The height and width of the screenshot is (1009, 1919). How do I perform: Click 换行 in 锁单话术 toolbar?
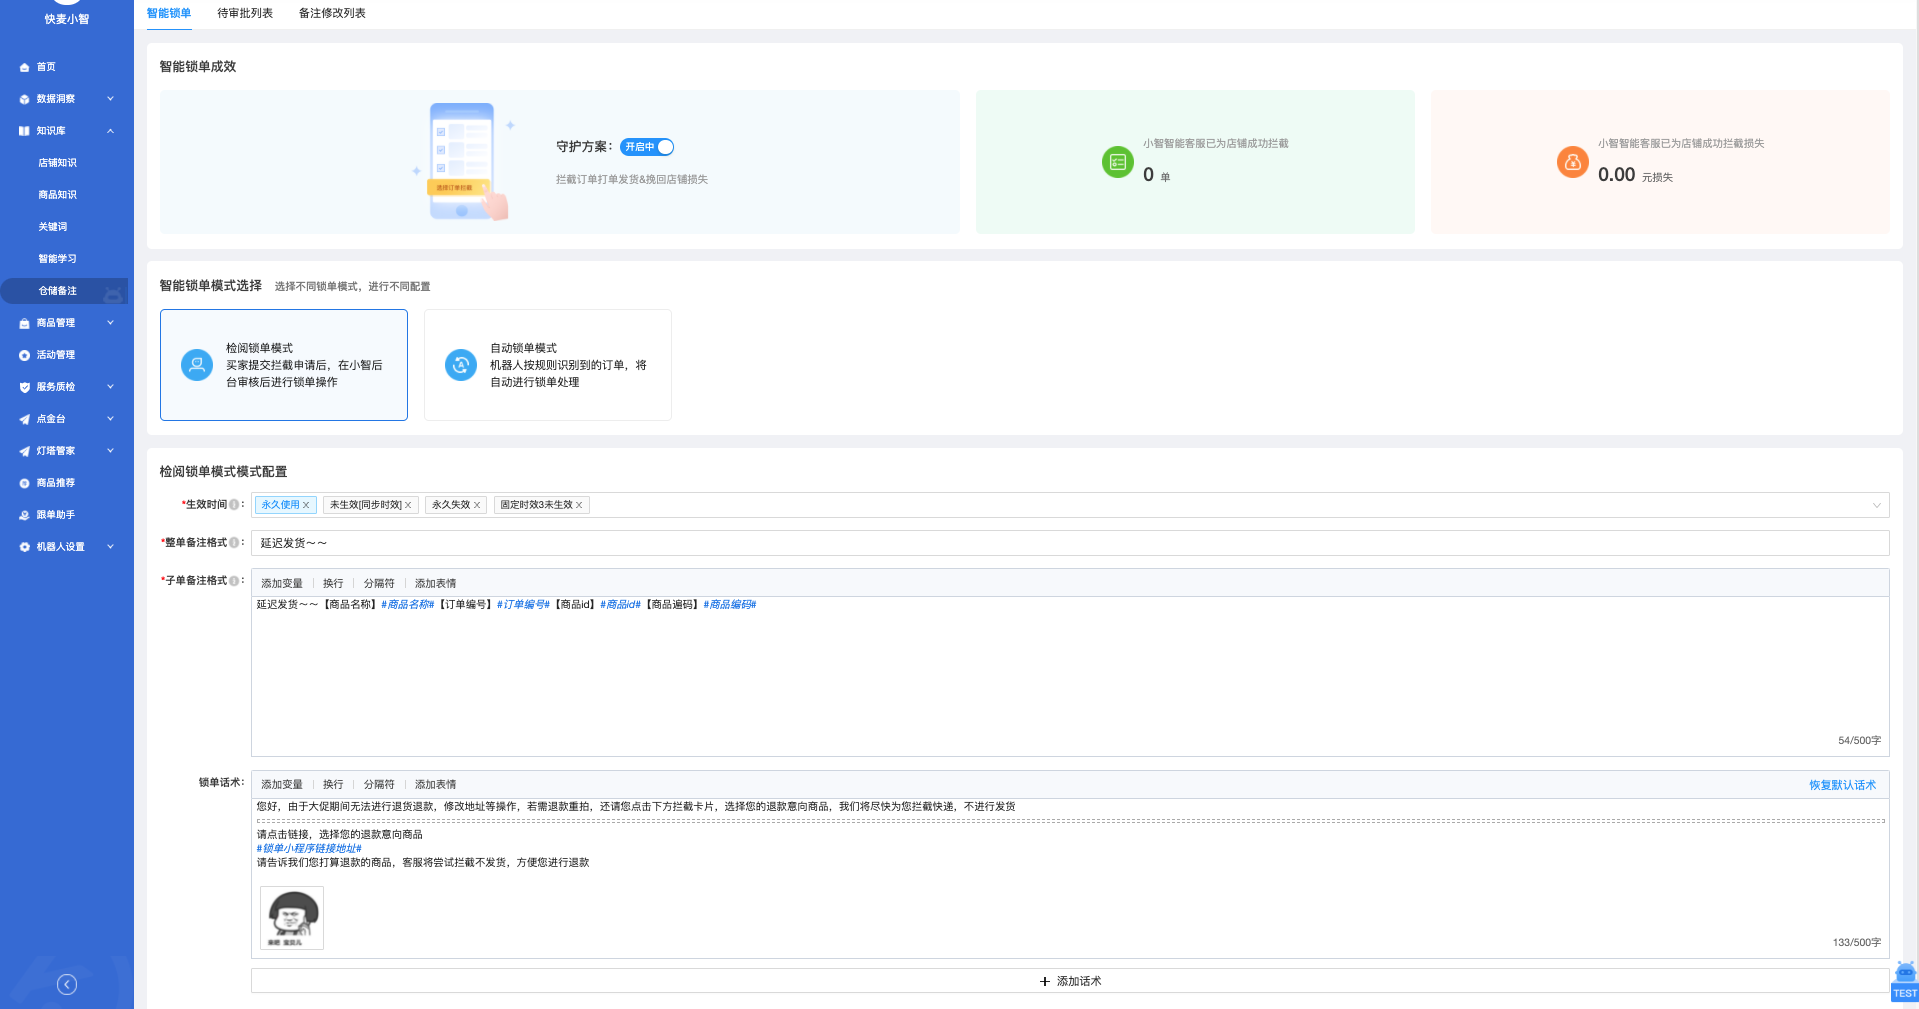tap(333, 784)
